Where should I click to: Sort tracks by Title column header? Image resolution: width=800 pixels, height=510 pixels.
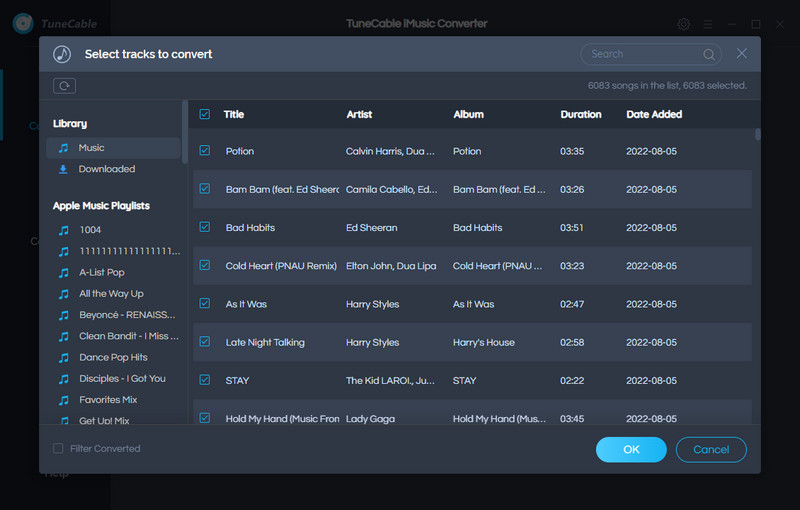tap(234, 115)
